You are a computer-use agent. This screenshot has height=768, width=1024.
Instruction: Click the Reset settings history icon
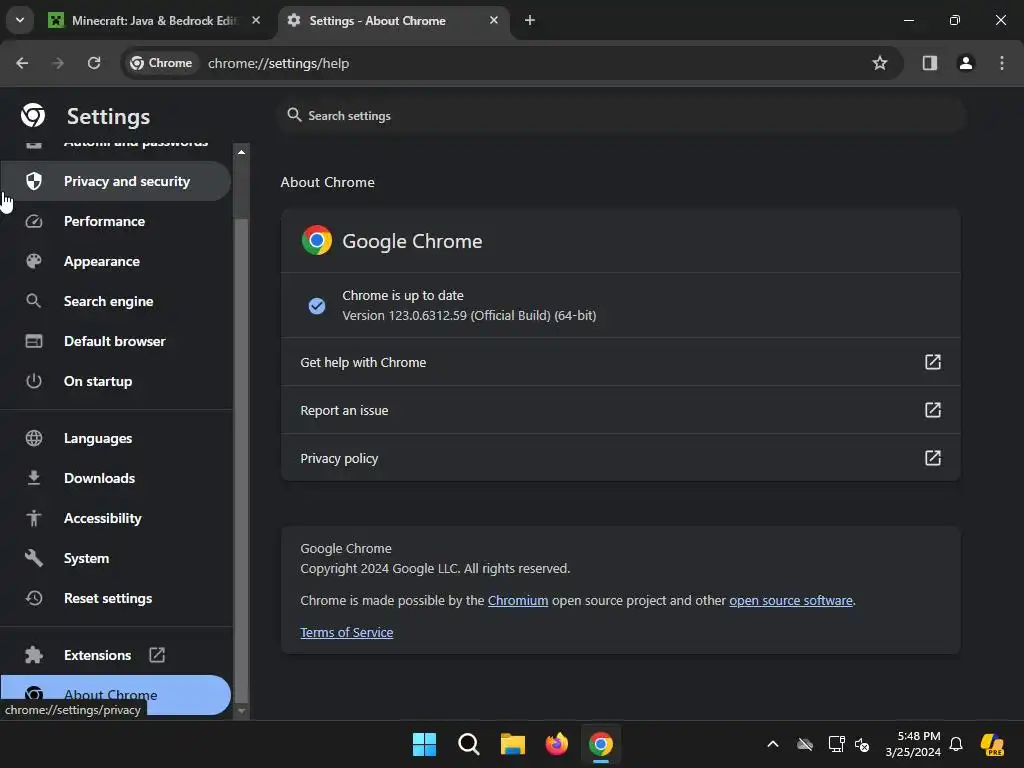coord(34,598)
